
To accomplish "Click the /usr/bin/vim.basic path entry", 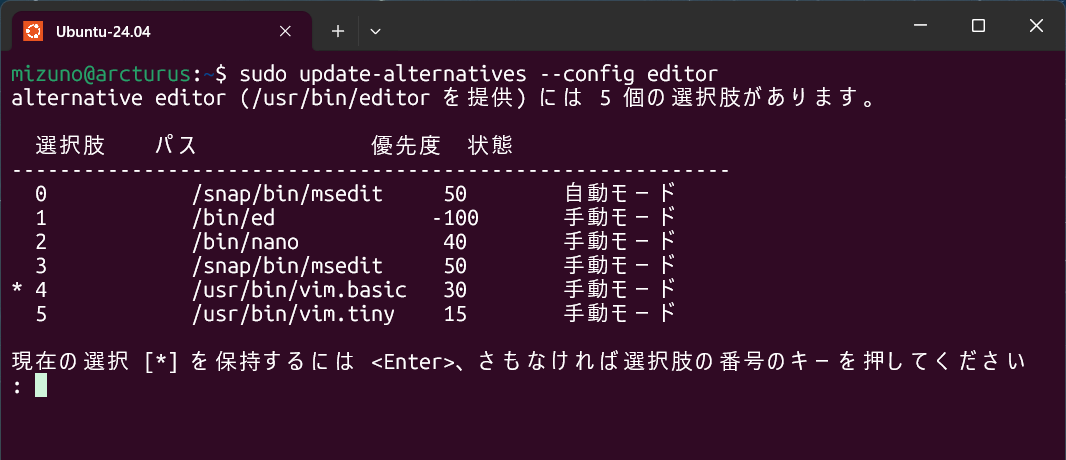I will pos(298,289).
